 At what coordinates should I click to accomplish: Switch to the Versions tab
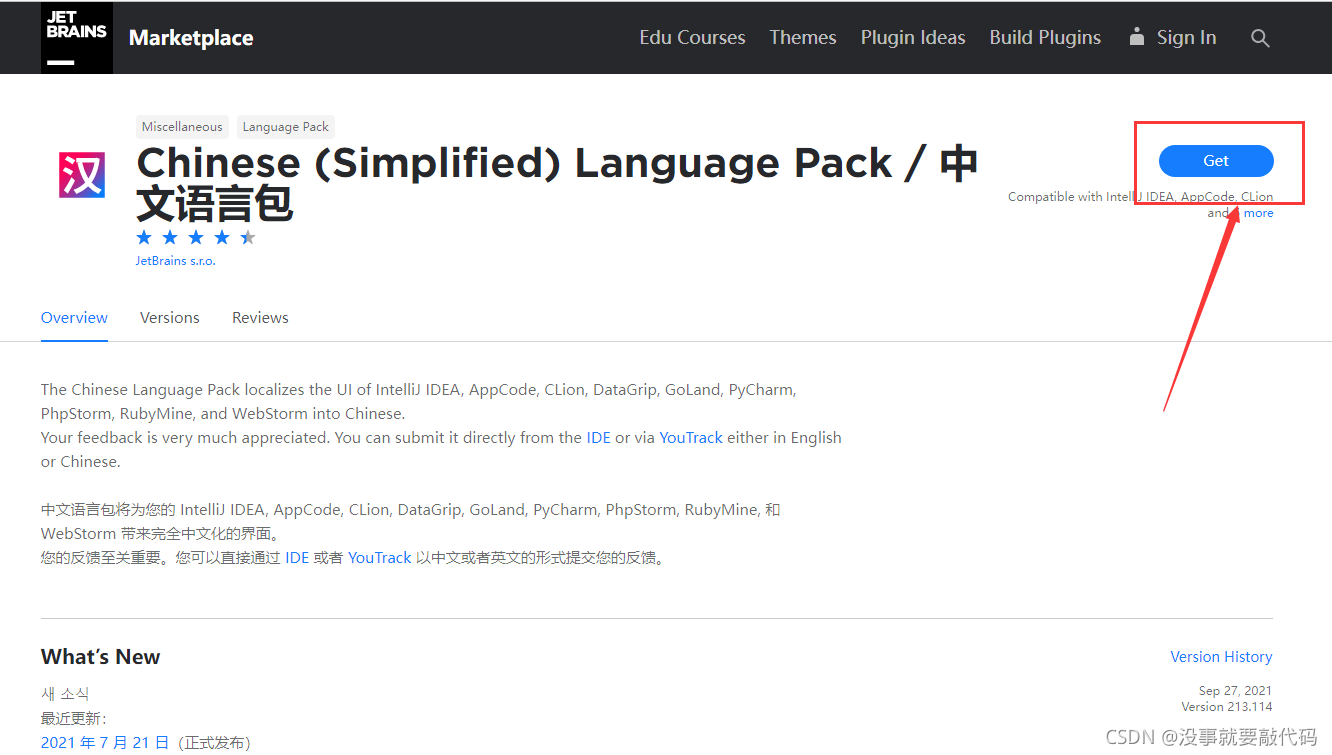pyautogui.click(x=170, y=318)
